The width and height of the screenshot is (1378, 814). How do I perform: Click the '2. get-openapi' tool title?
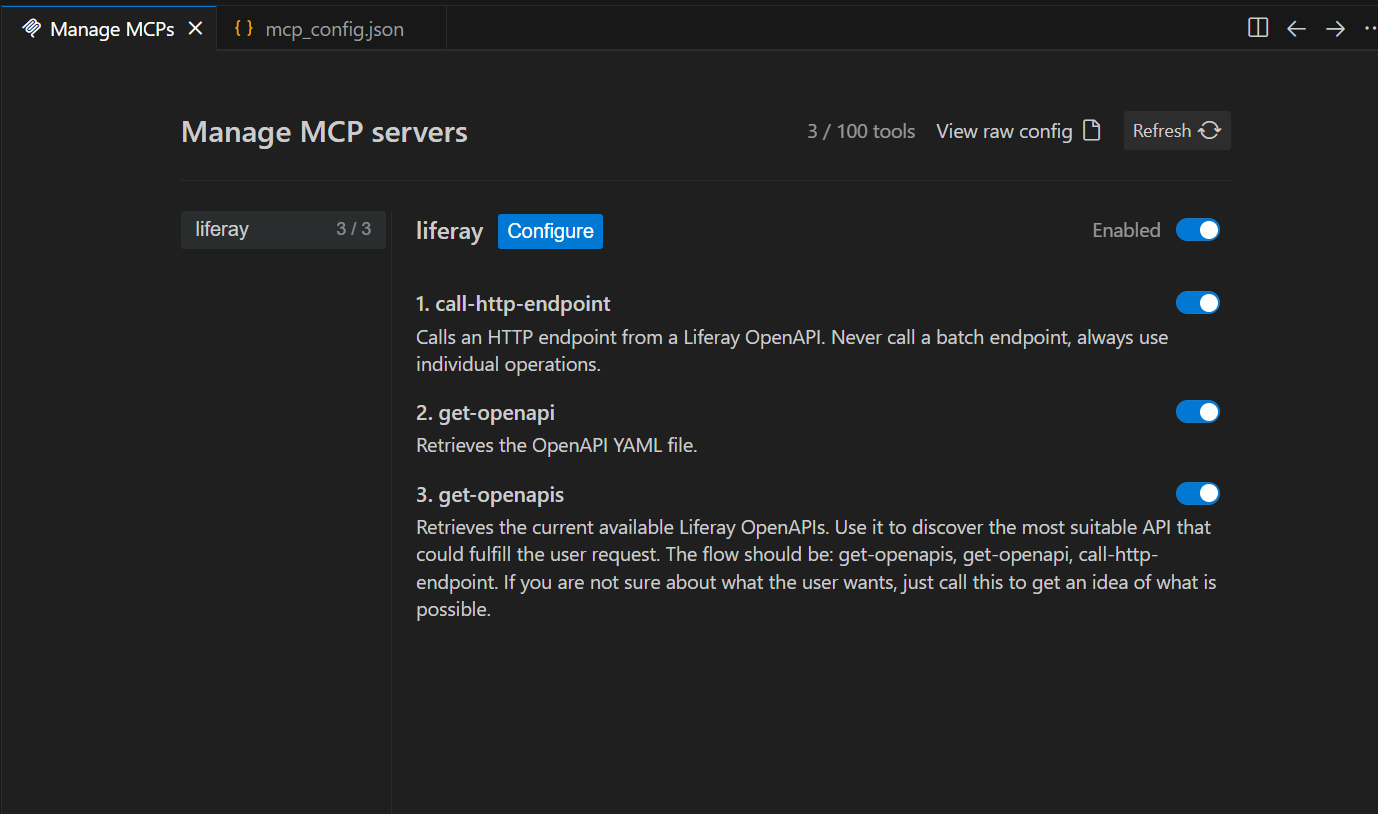coord(485,412)
